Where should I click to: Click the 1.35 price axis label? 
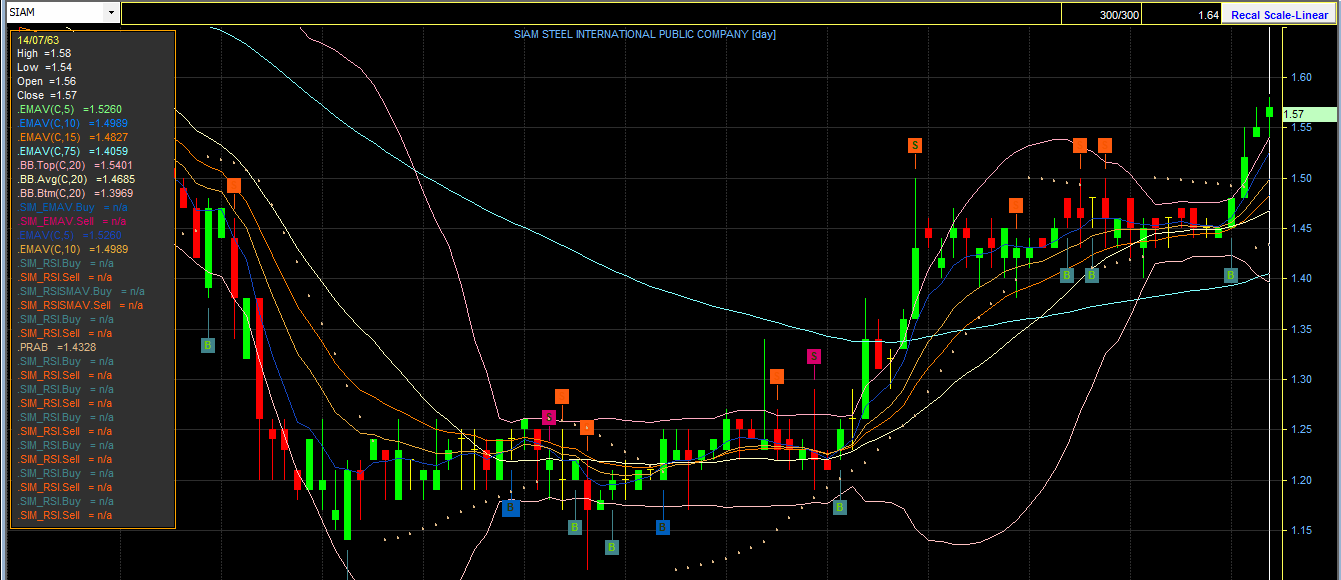[1300, 328]
